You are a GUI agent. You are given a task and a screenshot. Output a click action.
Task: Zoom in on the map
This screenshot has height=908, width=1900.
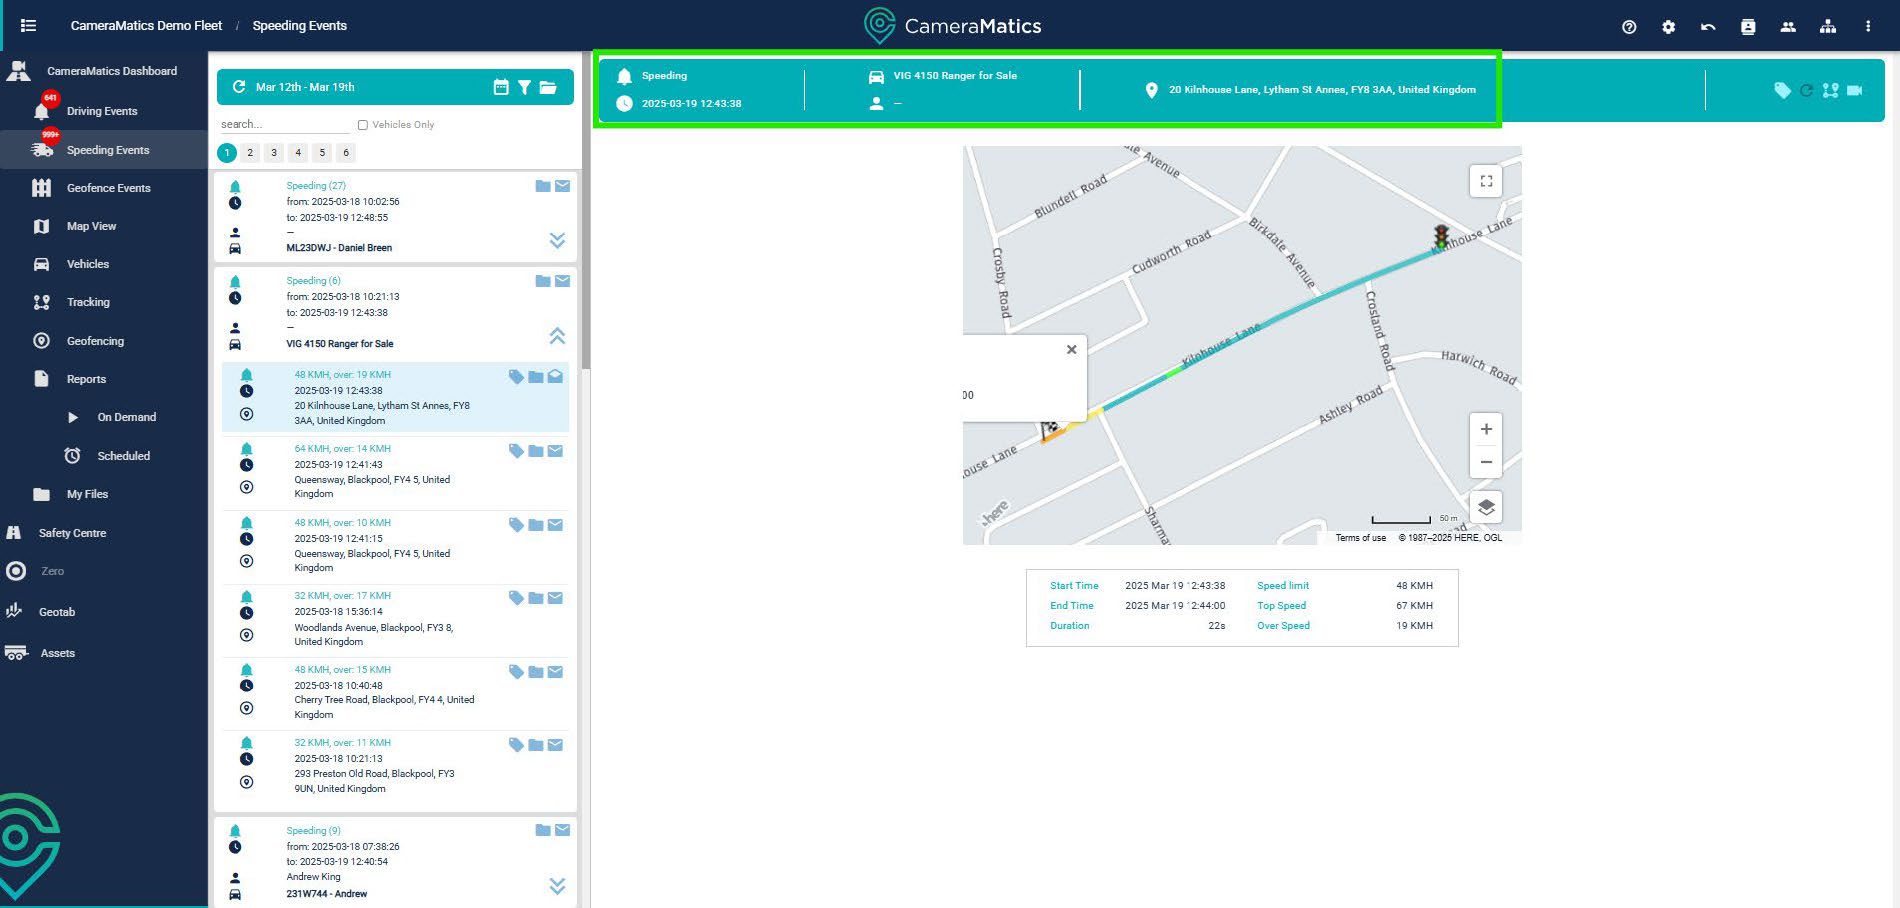(x=1486, y=429)
